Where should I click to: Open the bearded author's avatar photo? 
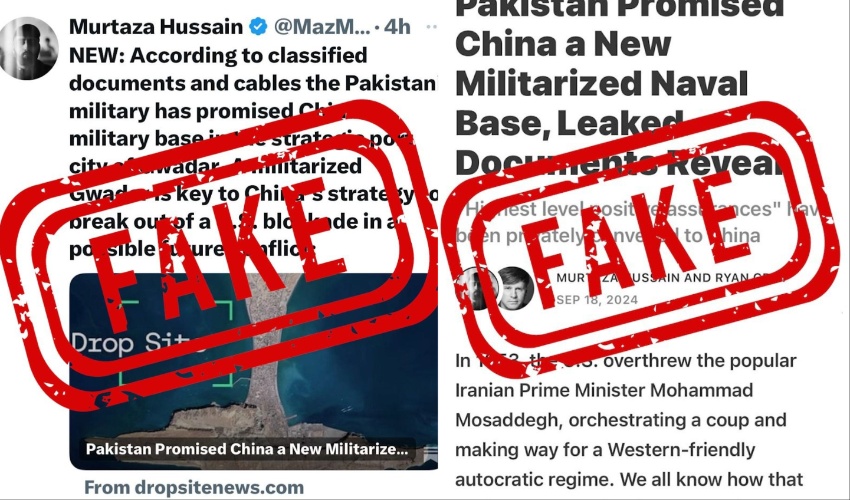pos(477,289)
